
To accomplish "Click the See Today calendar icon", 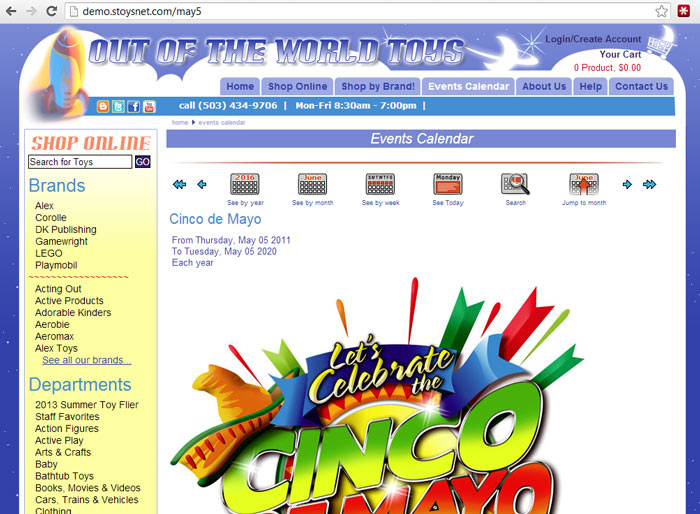I will pyautogui.click(x=448, y=184).
